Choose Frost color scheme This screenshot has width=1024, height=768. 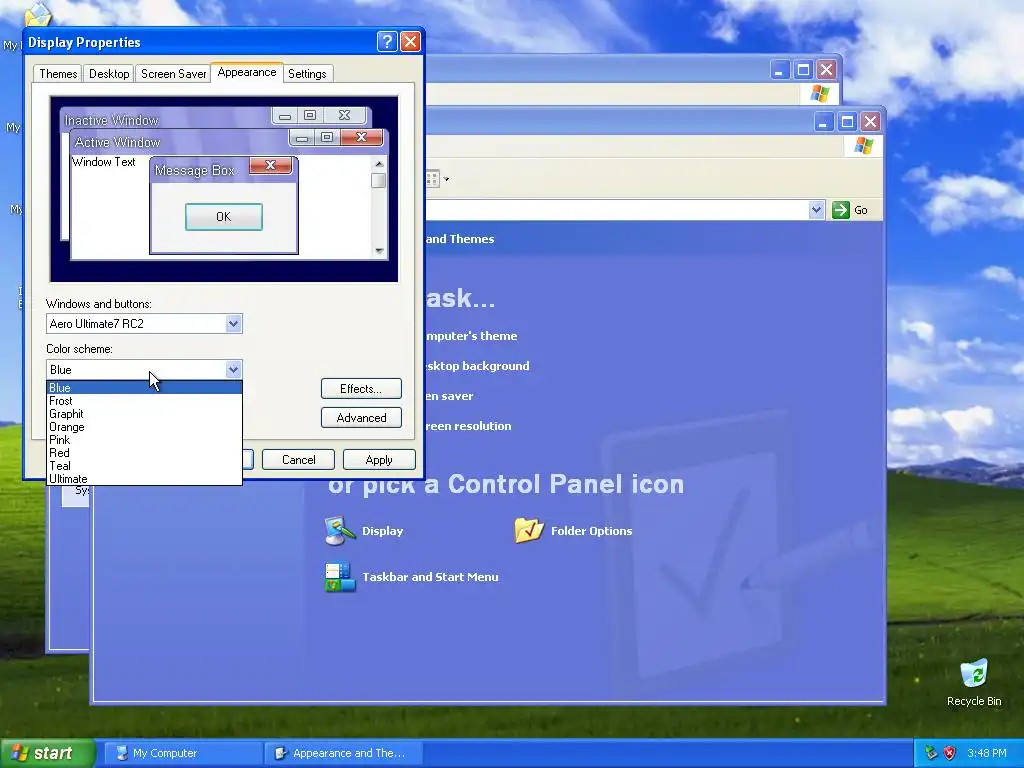pyautogui.click(x=144, y=401)
